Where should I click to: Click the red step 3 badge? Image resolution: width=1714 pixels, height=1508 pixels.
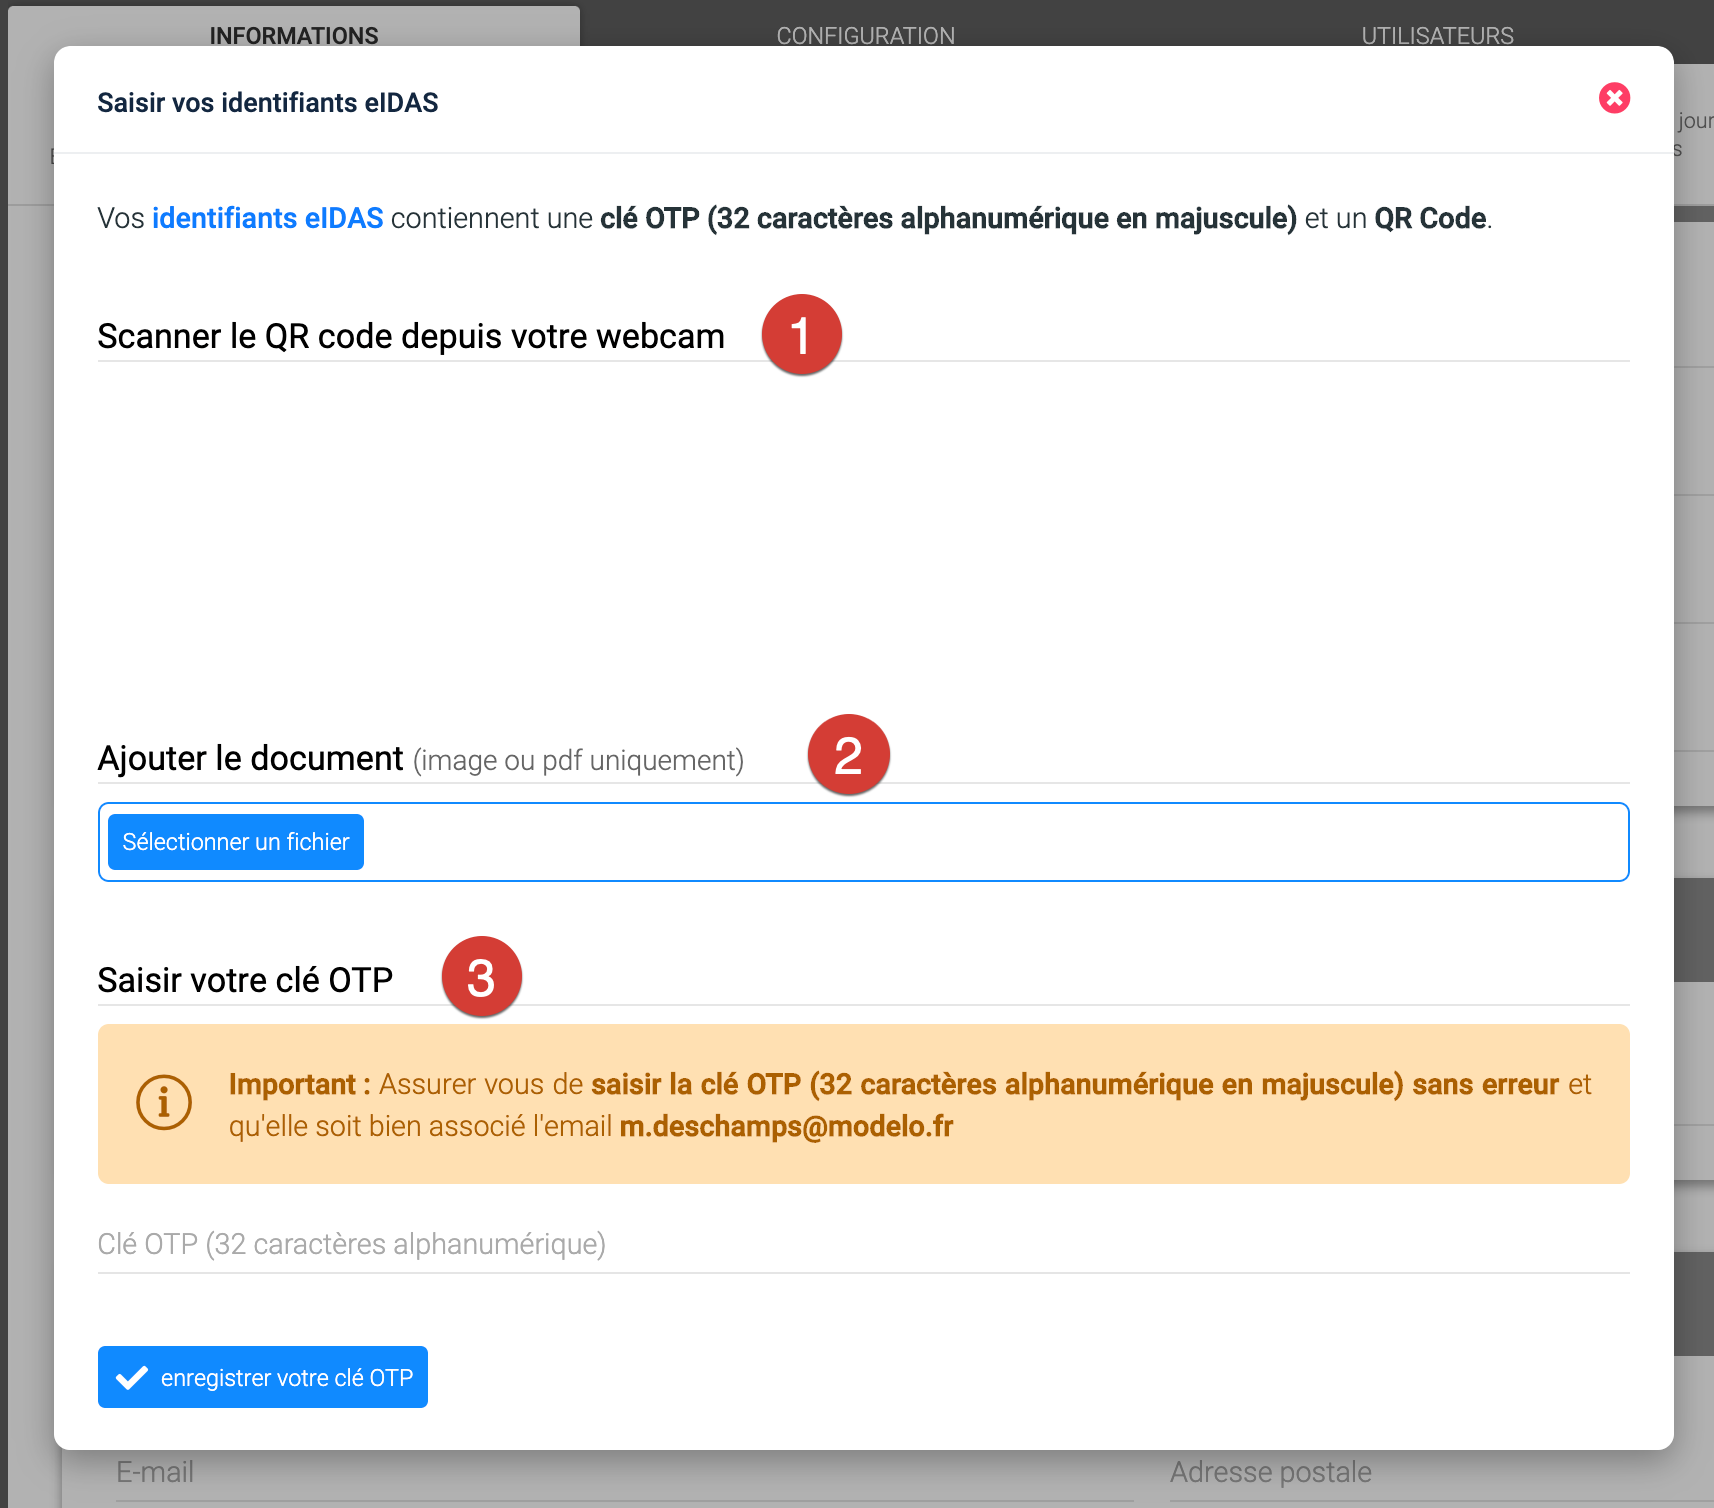pyautogui.click(x=481, y=977)
